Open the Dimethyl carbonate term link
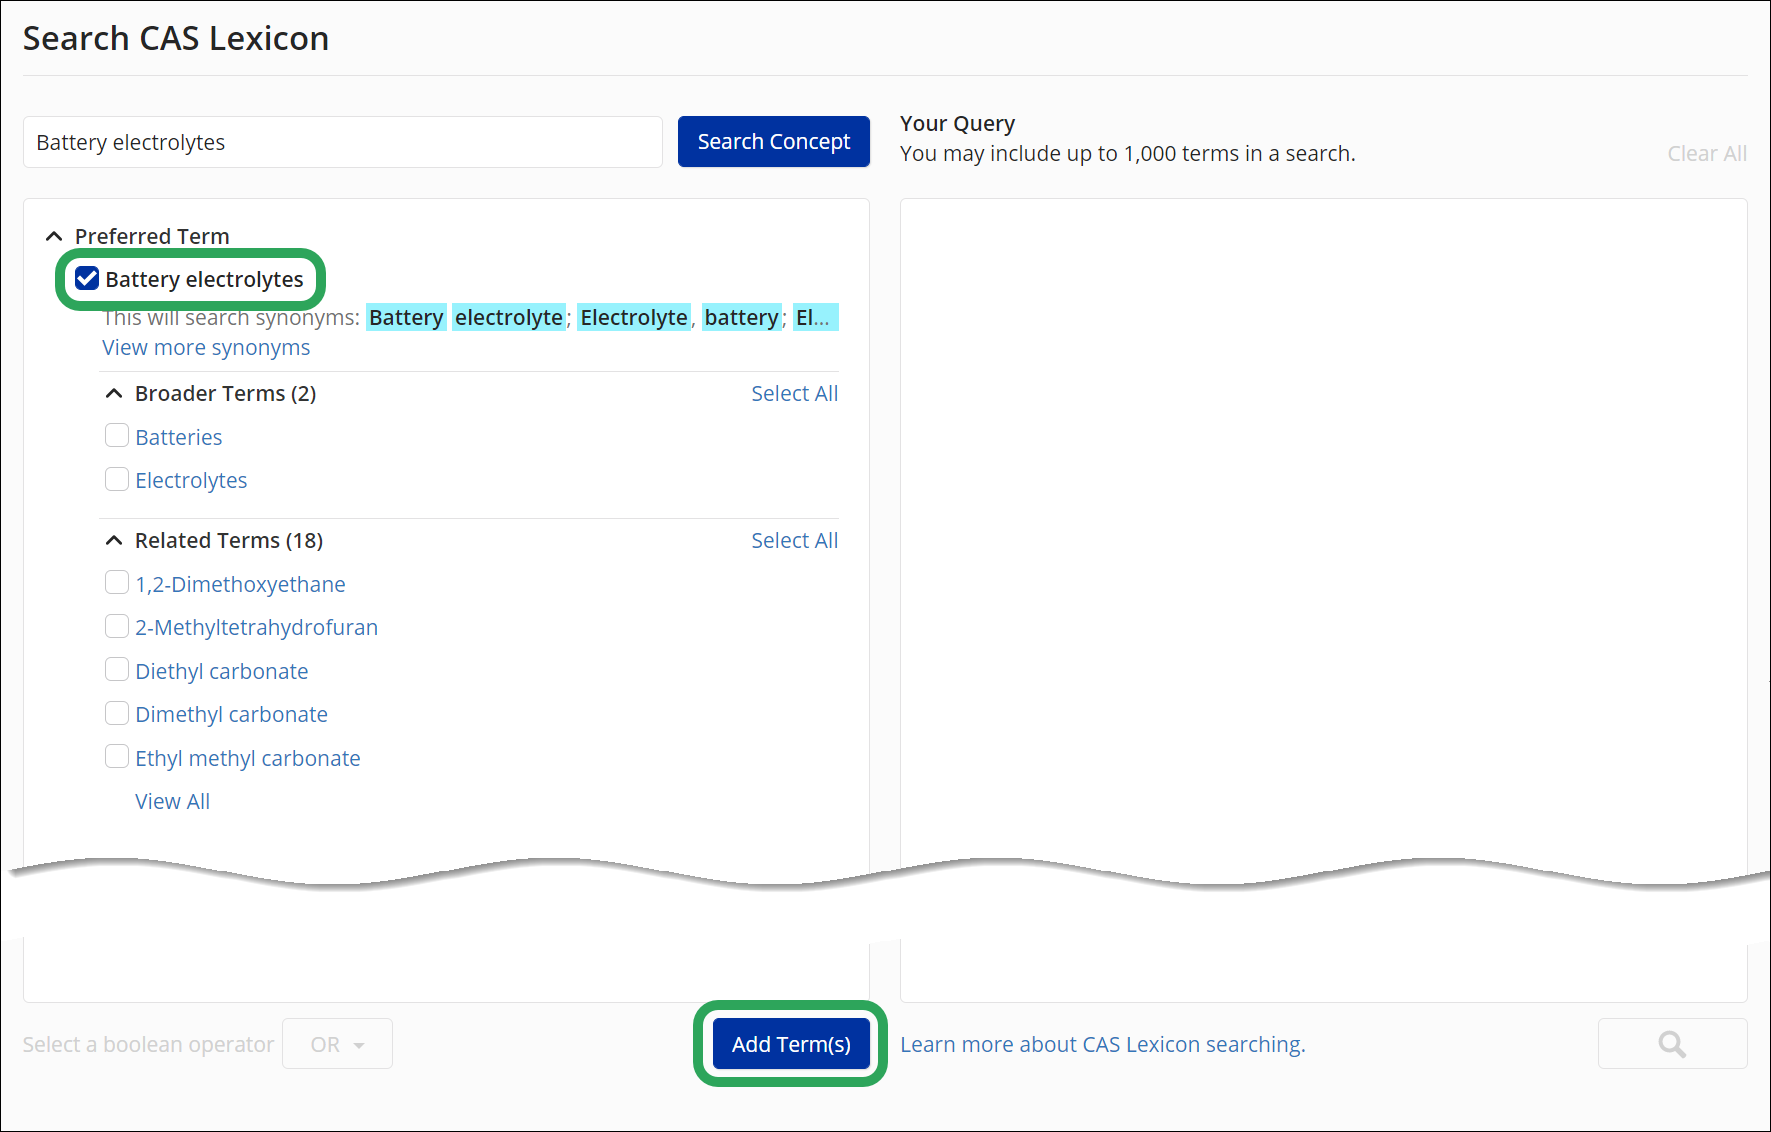This screenshot has height=1132, width=1771. (x=231, y=715)
